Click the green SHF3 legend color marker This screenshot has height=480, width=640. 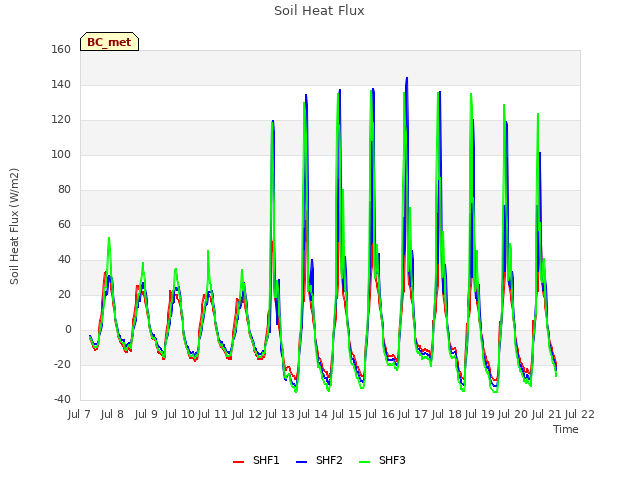pyautogui.click(x=364, y=462)
